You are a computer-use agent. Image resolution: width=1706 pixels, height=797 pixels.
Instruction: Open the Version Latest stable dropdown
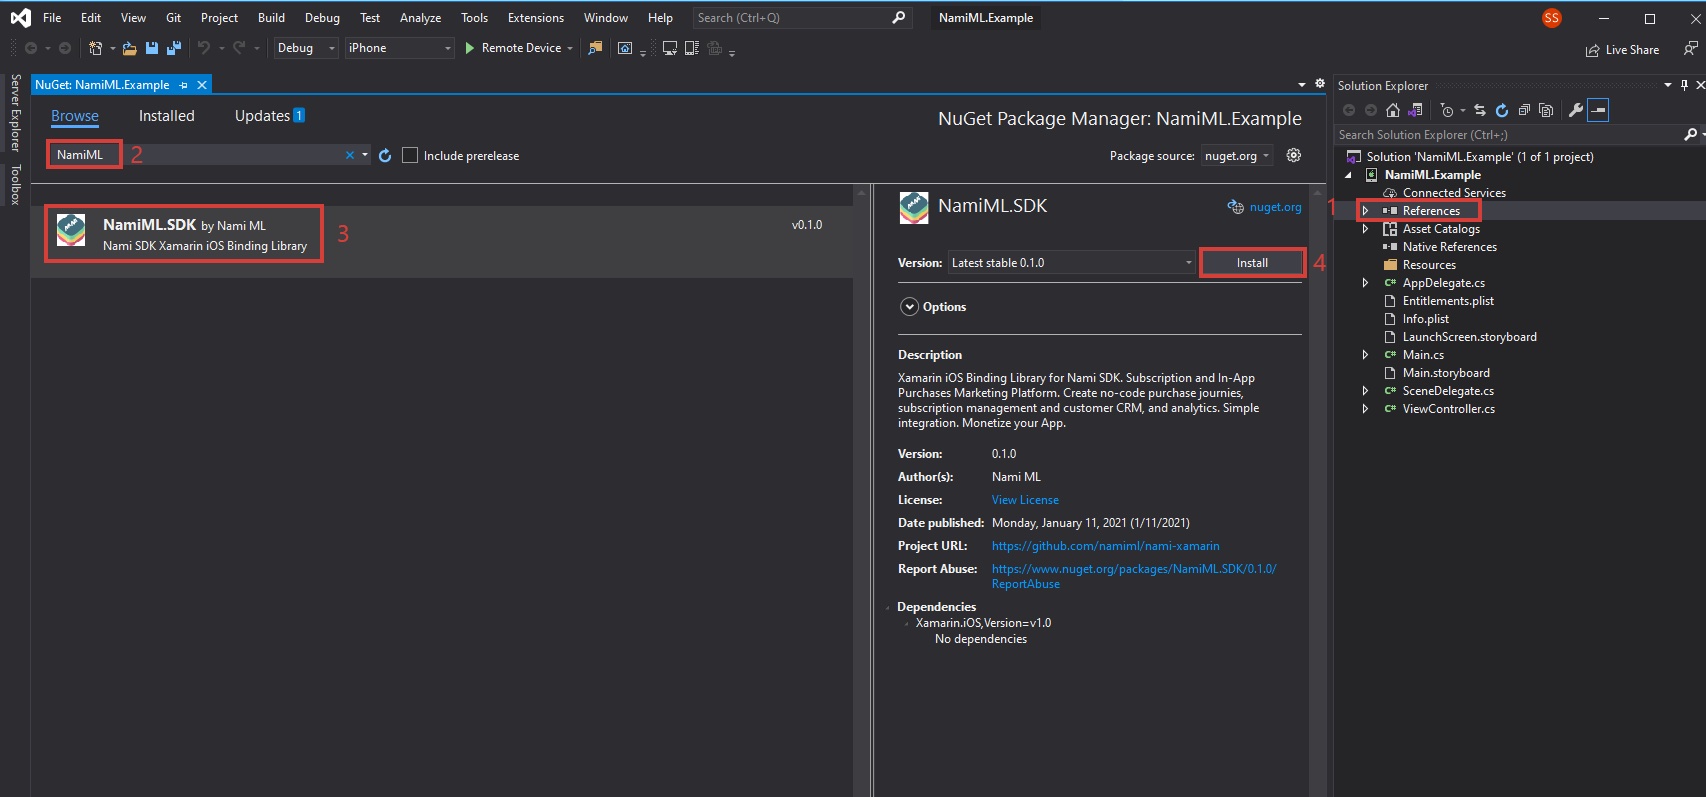pyautogui.click(x=1072, y=263)
